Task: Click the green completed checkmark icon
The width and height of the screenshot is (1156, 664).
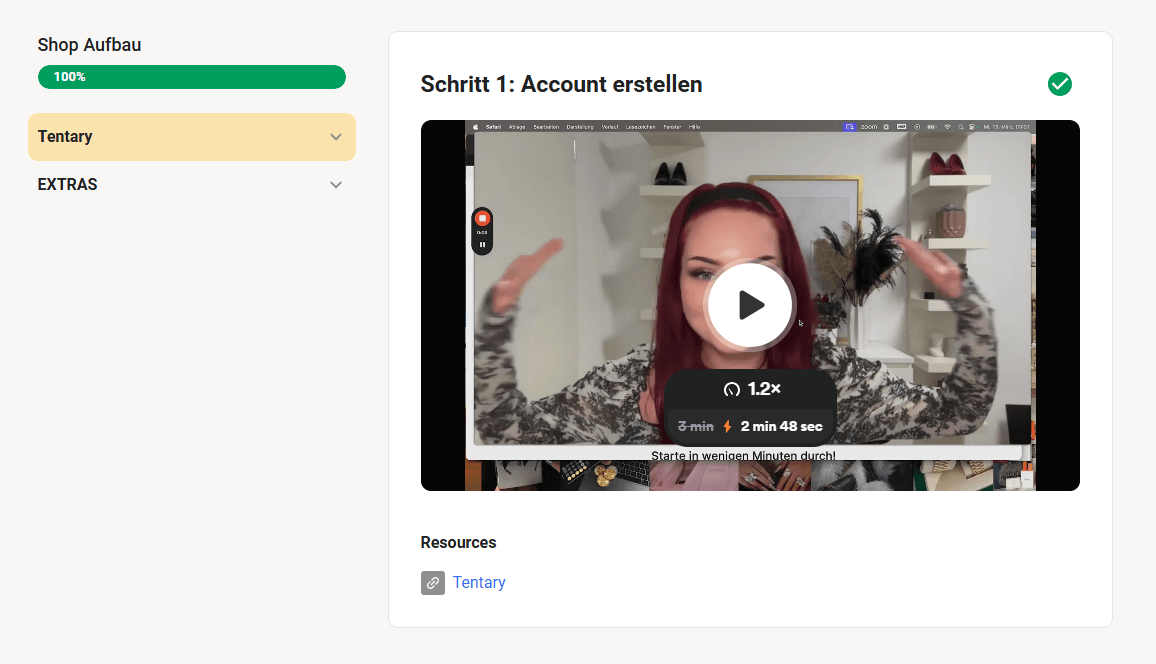Action: tap(1059, 84)
